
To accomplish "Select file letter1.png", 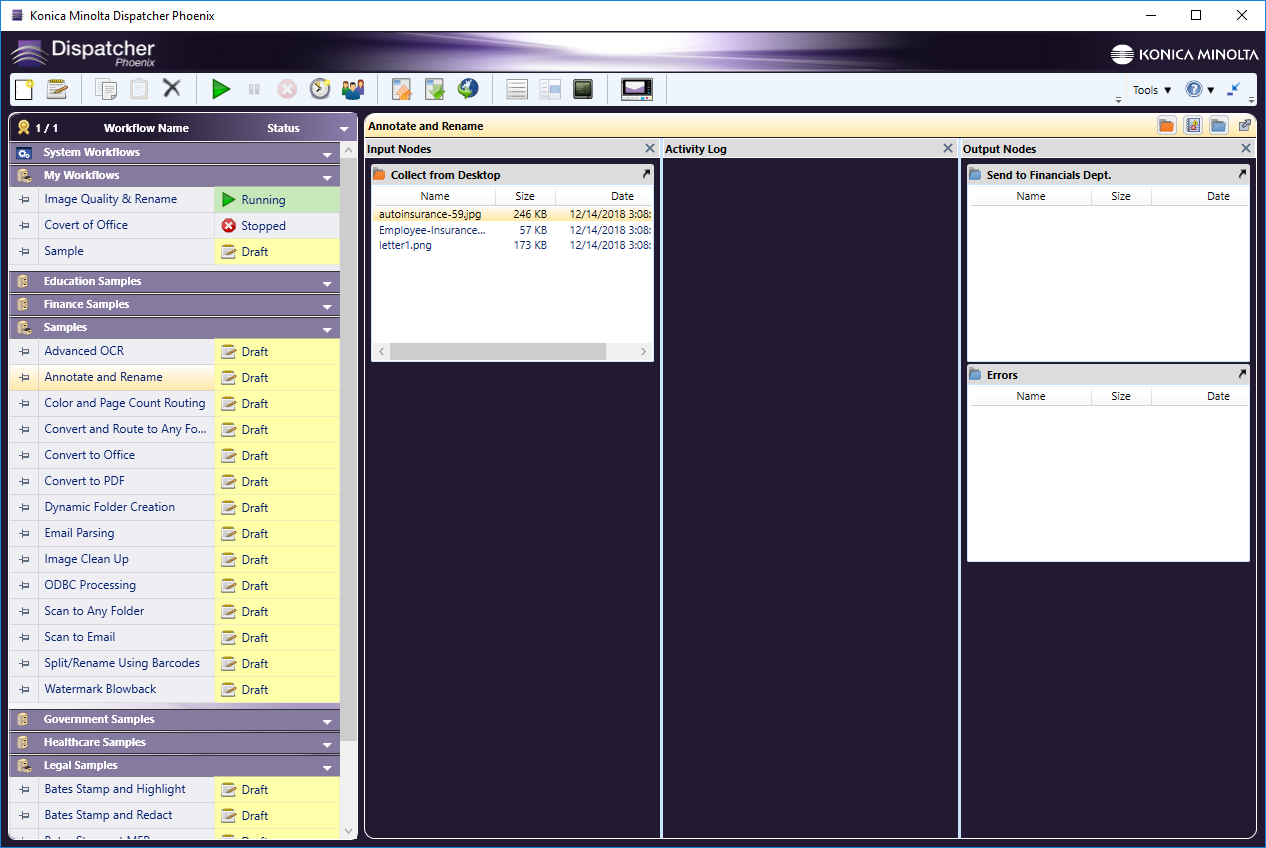I will pyautogui.click(x=512, y=246).
